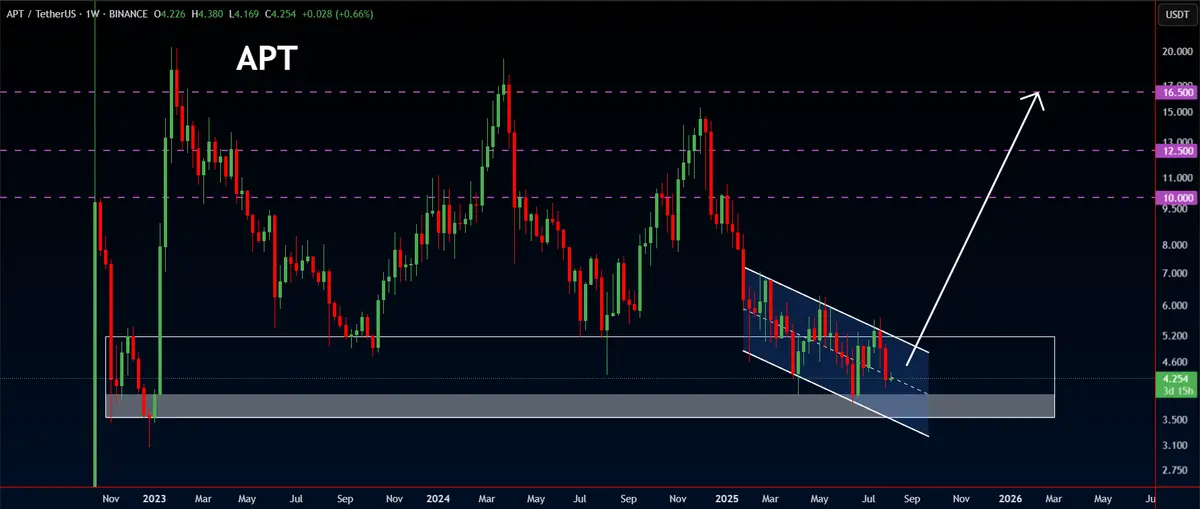This screenshot has height=509, width=1200.
Task: Click the 2023 label on time axis
Action: coord(153,497)
